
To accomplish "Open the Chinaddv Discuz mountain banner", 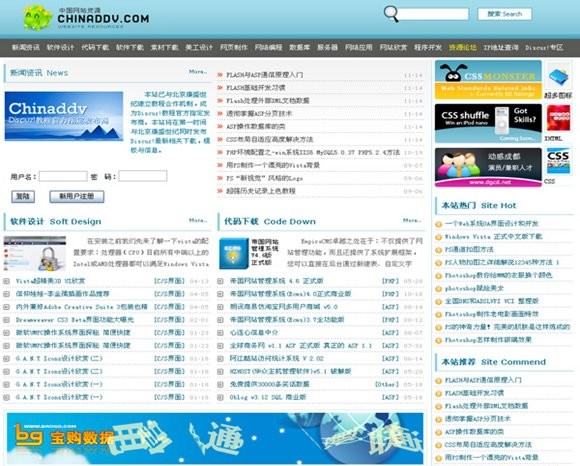I will [64, 116].
